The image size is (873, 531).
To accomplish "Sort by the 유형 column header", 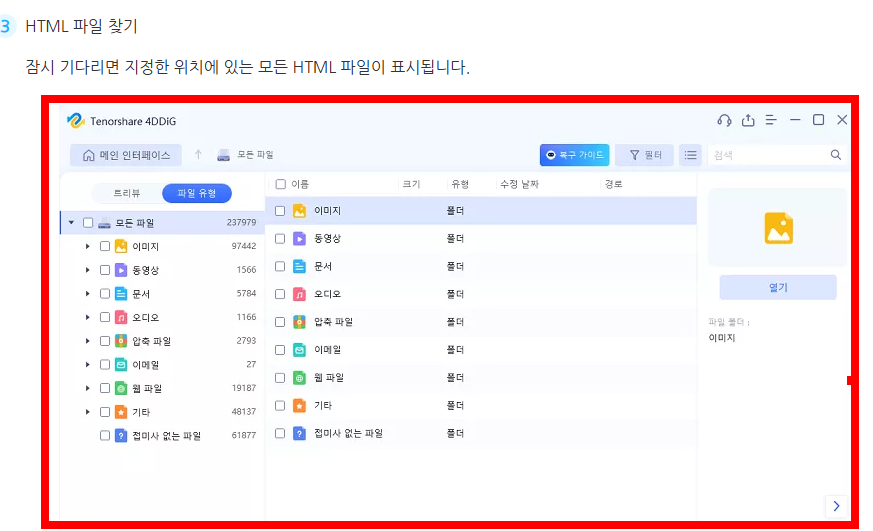I will (460, 184).
